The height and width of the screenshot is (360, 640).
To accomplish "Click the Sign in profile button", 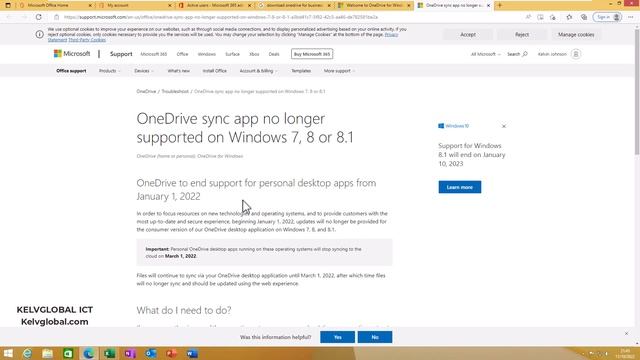I will pos(607,17).
